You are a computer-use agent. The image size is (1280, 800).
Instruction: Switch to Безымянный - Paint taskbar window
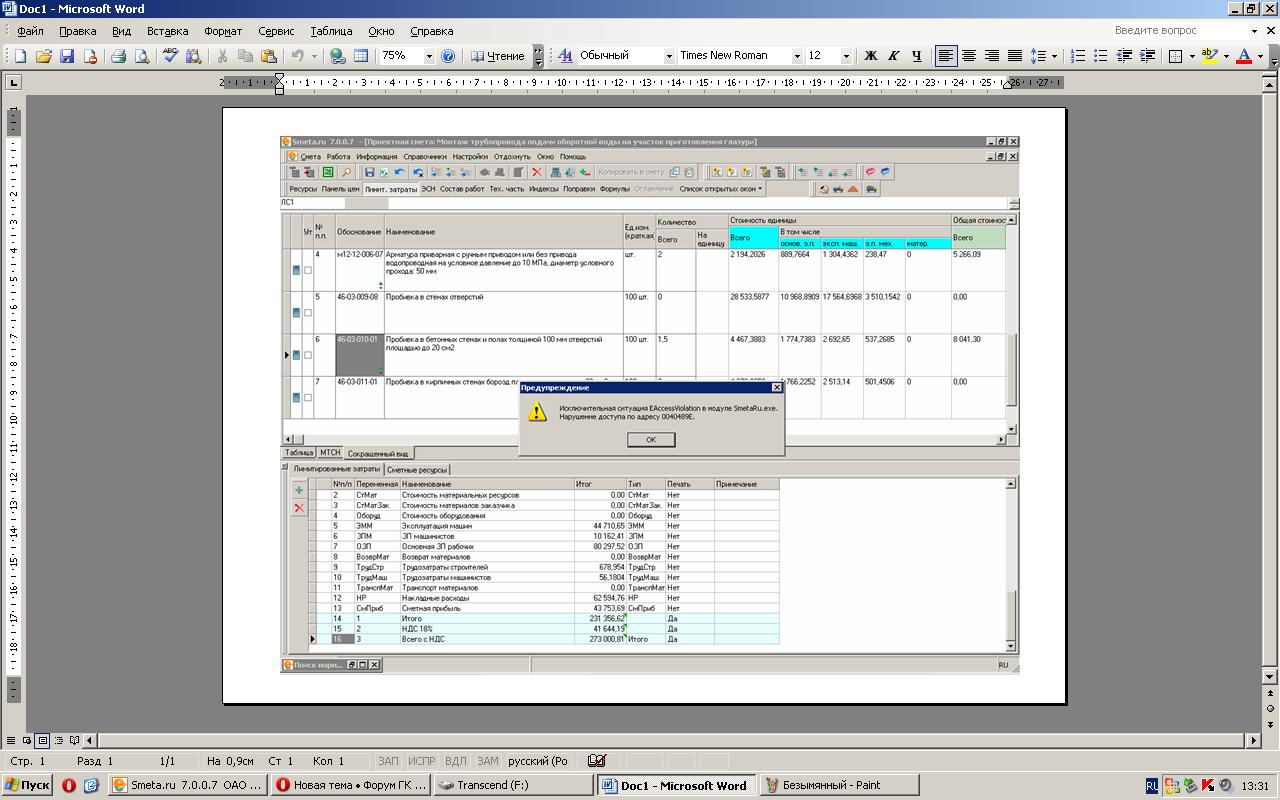pos(839,785)
